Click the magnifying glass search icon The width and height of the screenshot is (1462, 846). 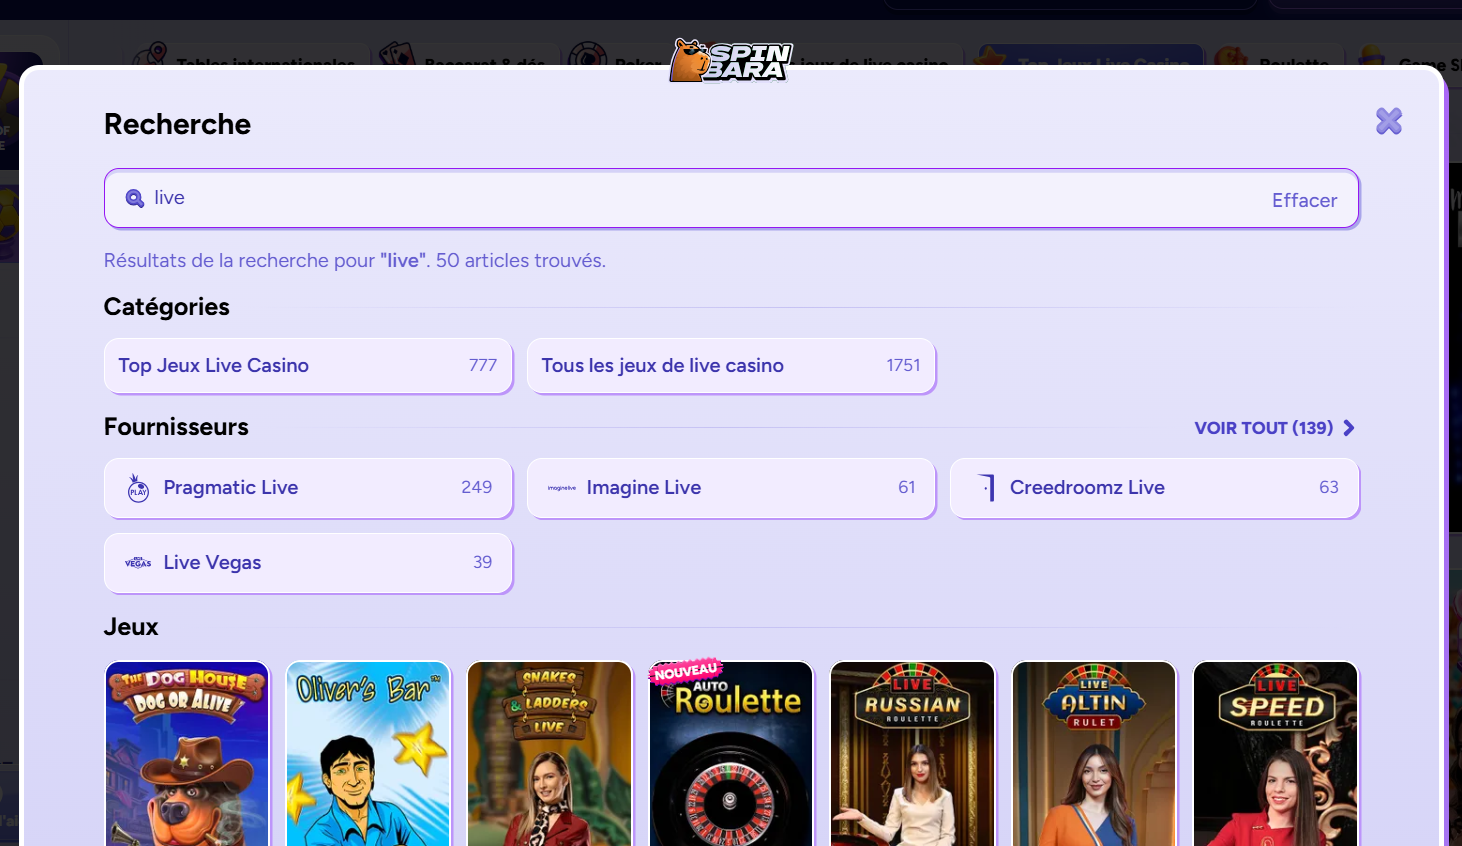134,198
